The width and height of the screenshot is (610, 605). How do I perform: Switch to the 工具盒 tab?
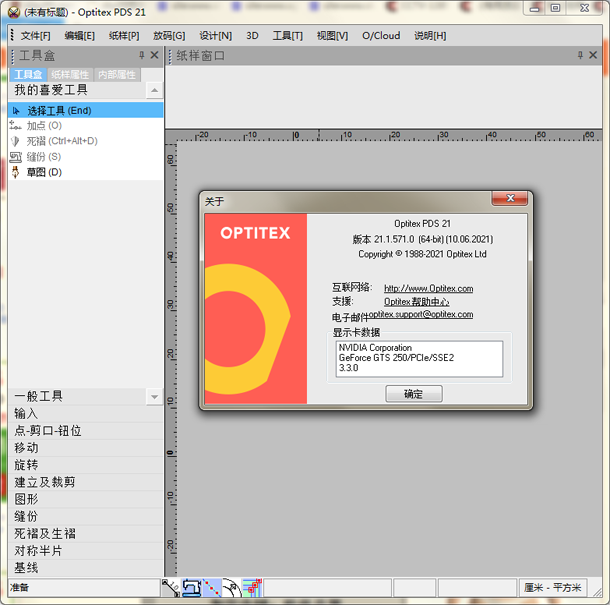(28, 74)
